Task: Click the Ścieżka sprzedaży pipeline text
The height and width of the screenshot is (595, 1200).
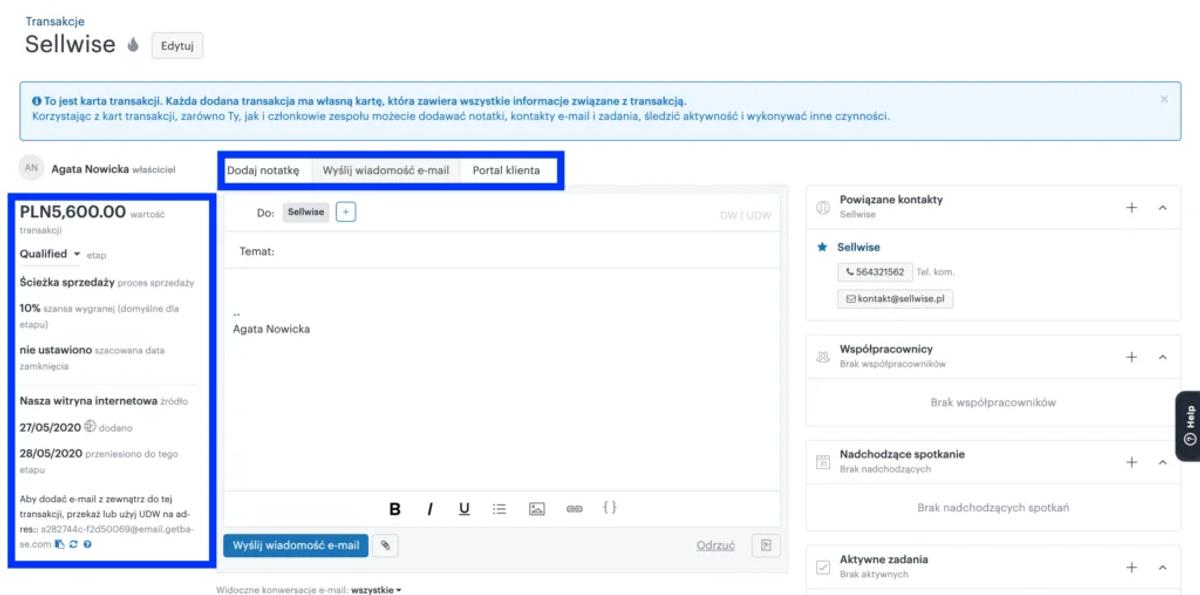Action: pos(67,282)
